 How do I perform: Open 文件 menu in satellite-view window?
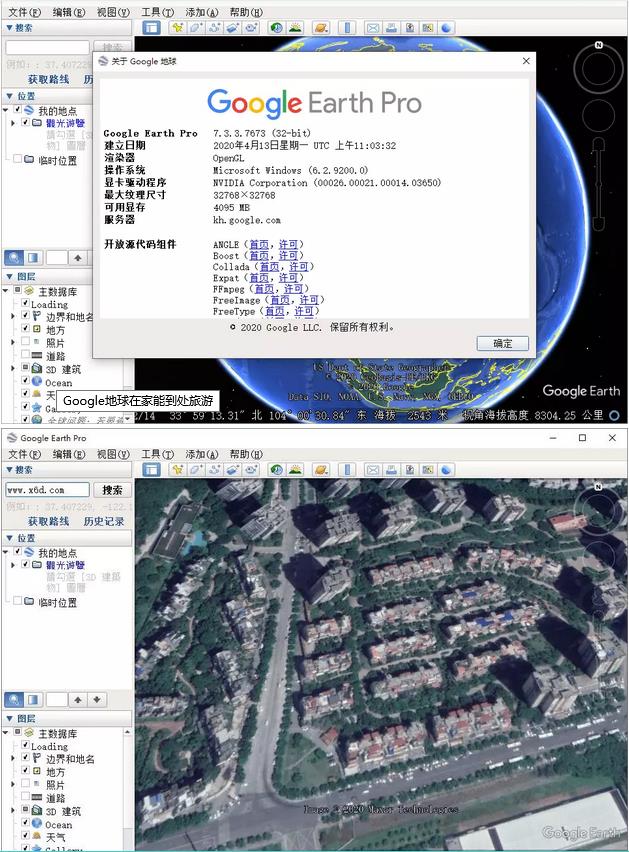click(x=24, y=454)
